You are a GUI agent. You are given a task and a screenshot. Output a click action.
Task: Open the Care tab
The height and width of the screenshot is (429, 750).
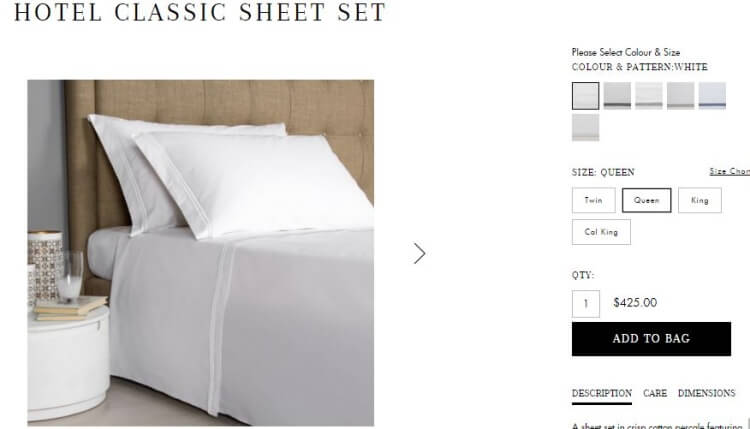pos(655,394)
